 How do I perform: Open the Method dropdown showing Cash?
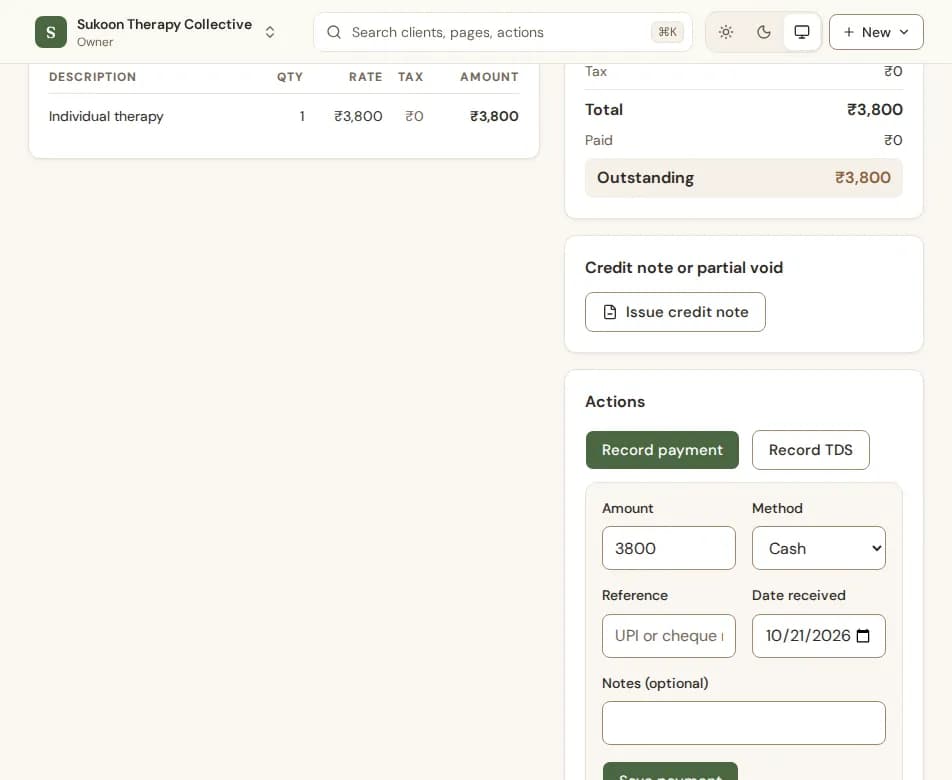(x=818, y=548)
